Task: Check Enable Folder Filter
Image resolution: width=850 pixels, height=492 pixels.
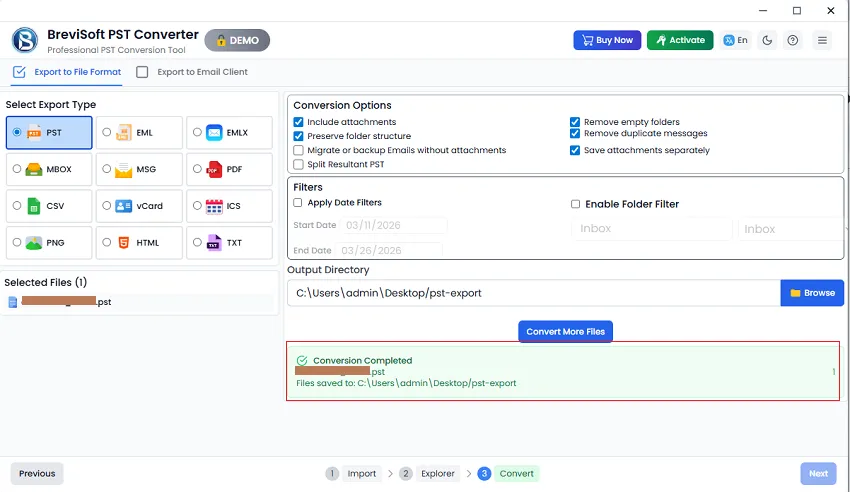Action: (x=575, y=204)
